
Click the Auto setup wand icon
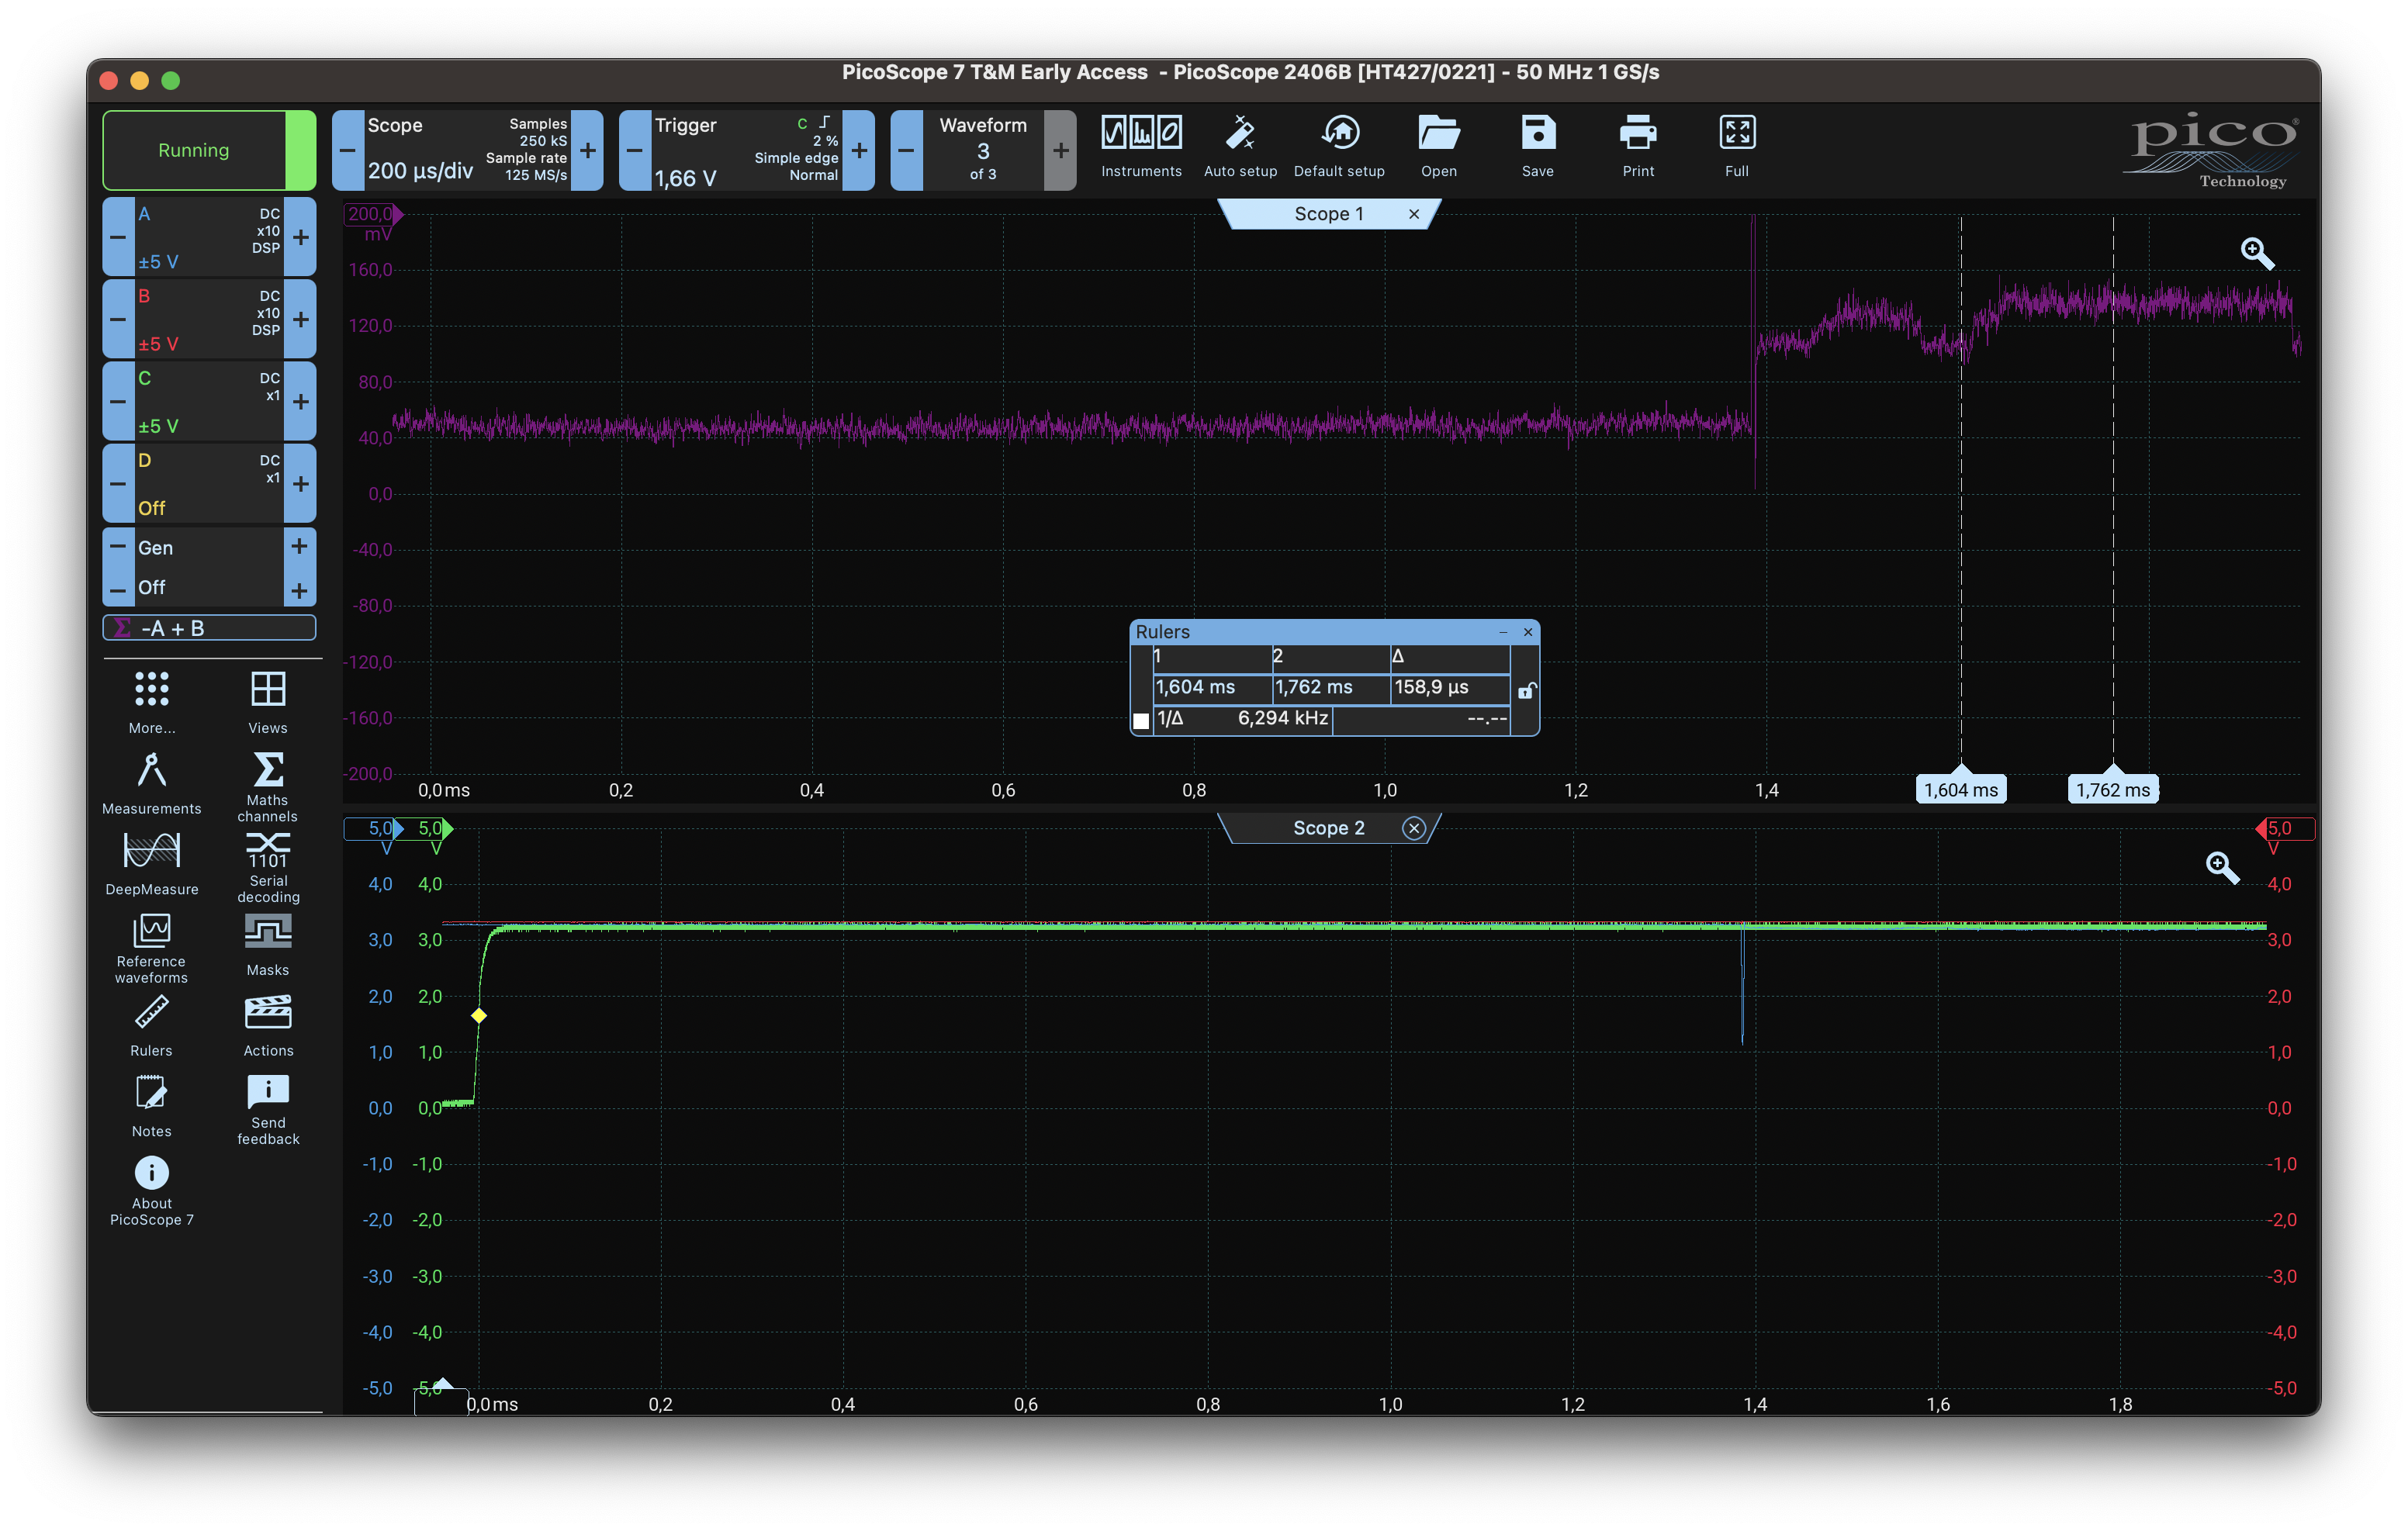(x=1240, y=133)
